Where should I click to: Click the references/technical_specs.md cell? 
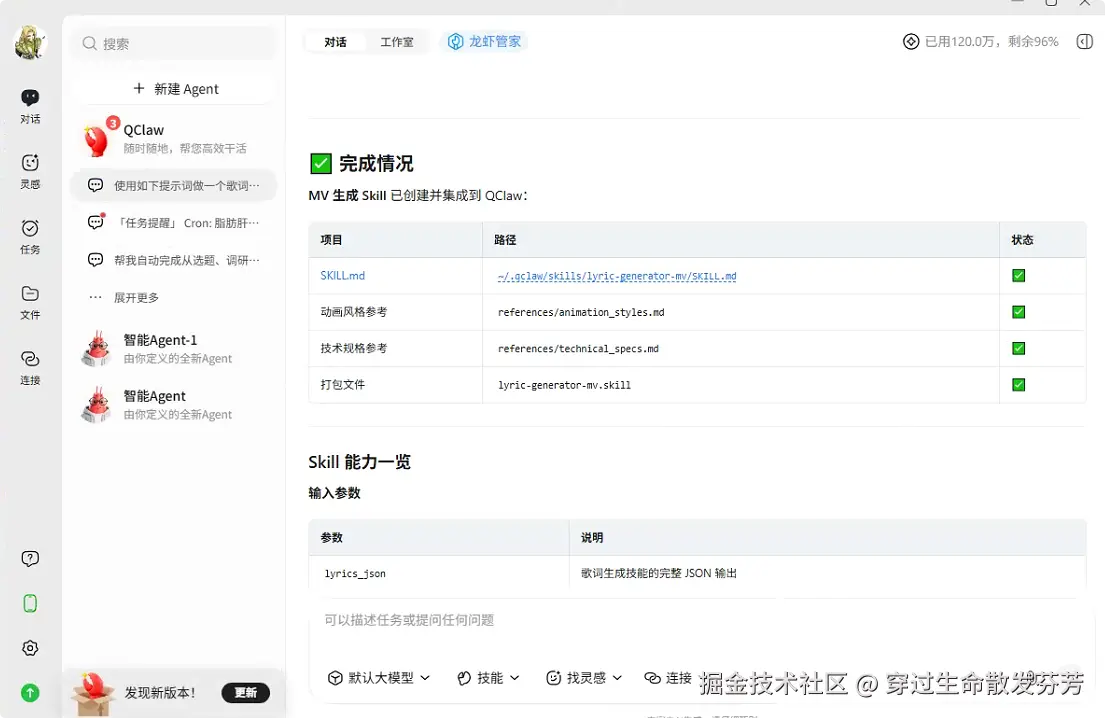tap(578, 349)
